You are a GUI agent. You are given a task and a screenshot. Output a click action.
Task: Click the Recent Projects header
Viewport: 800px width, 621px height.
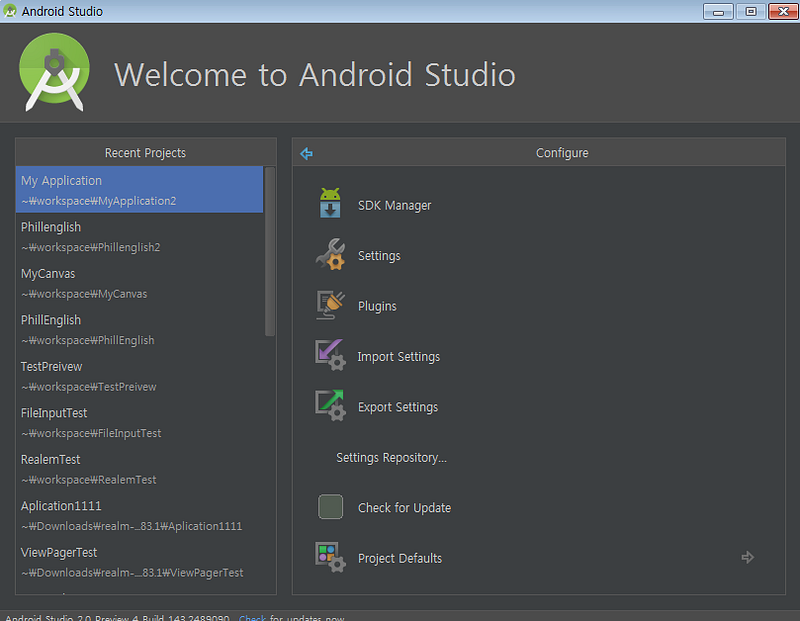coord(145,153)
